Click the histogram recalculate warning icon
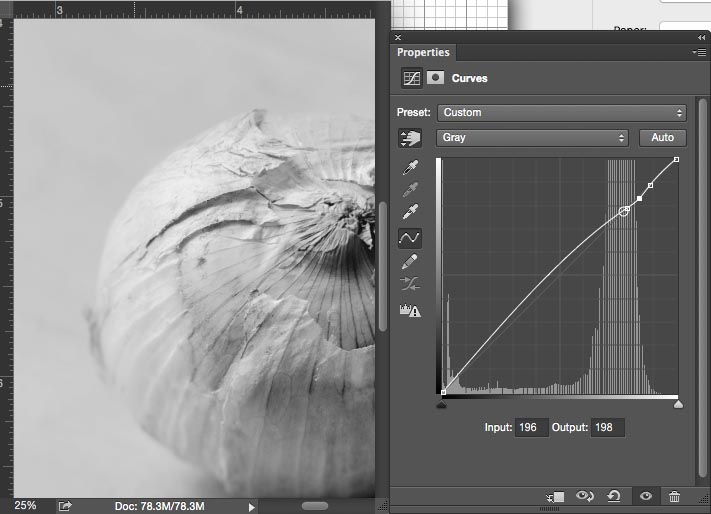This screenshot has height=514, width=711. click(x=410, y=310)
